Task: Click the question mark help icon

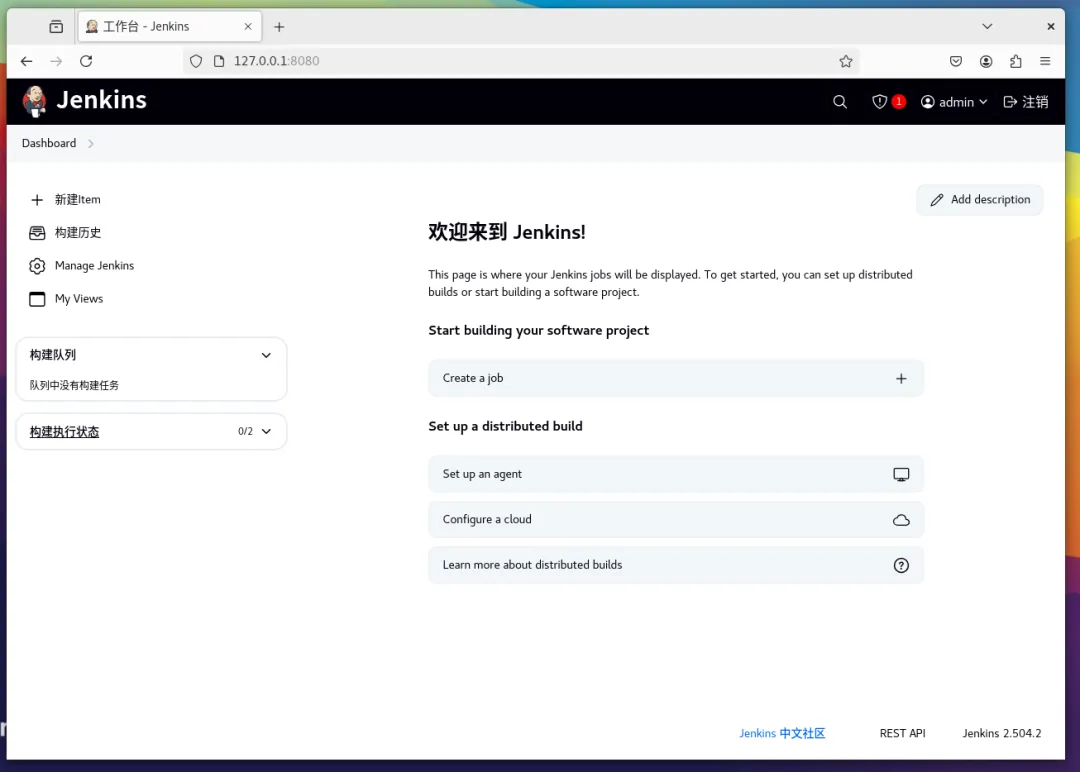Action: tap(901, 565)
